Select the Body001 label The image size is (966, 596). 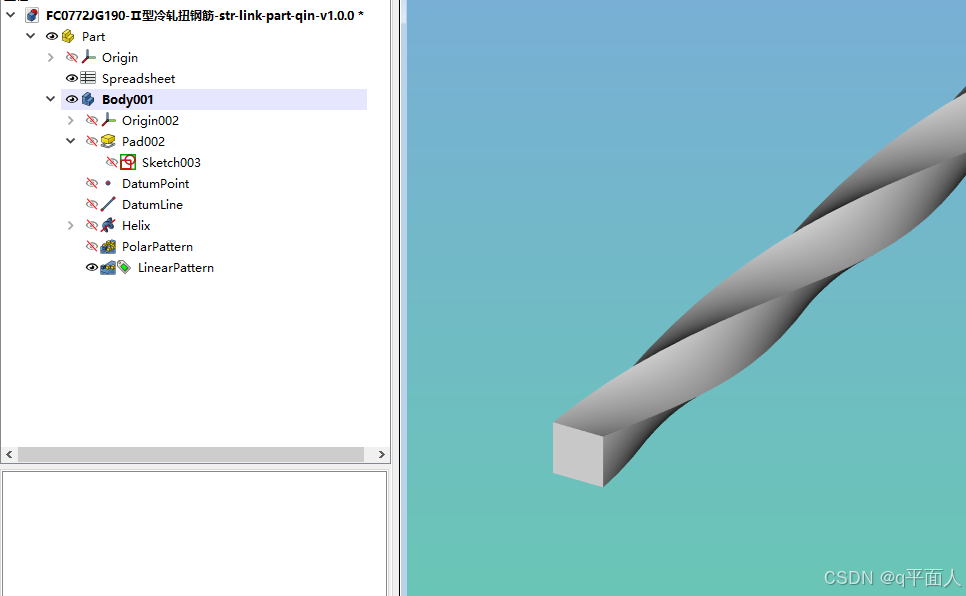click(128, 99)
